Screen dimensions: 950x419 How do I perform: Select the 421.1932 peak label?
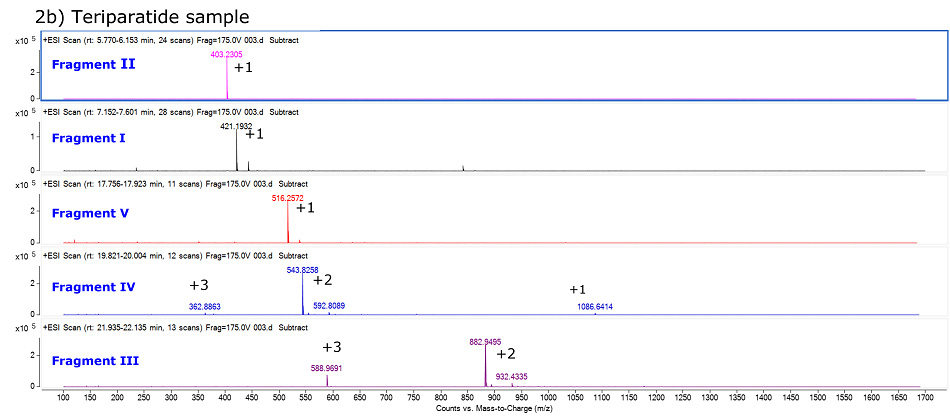[x=236, y=126]
